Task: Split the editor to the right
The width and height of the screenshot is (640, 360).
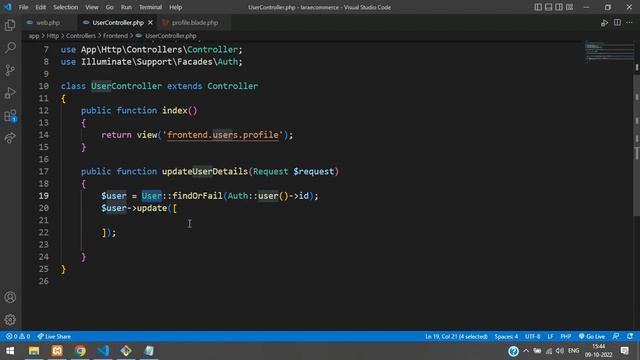Action: [617, 22]
